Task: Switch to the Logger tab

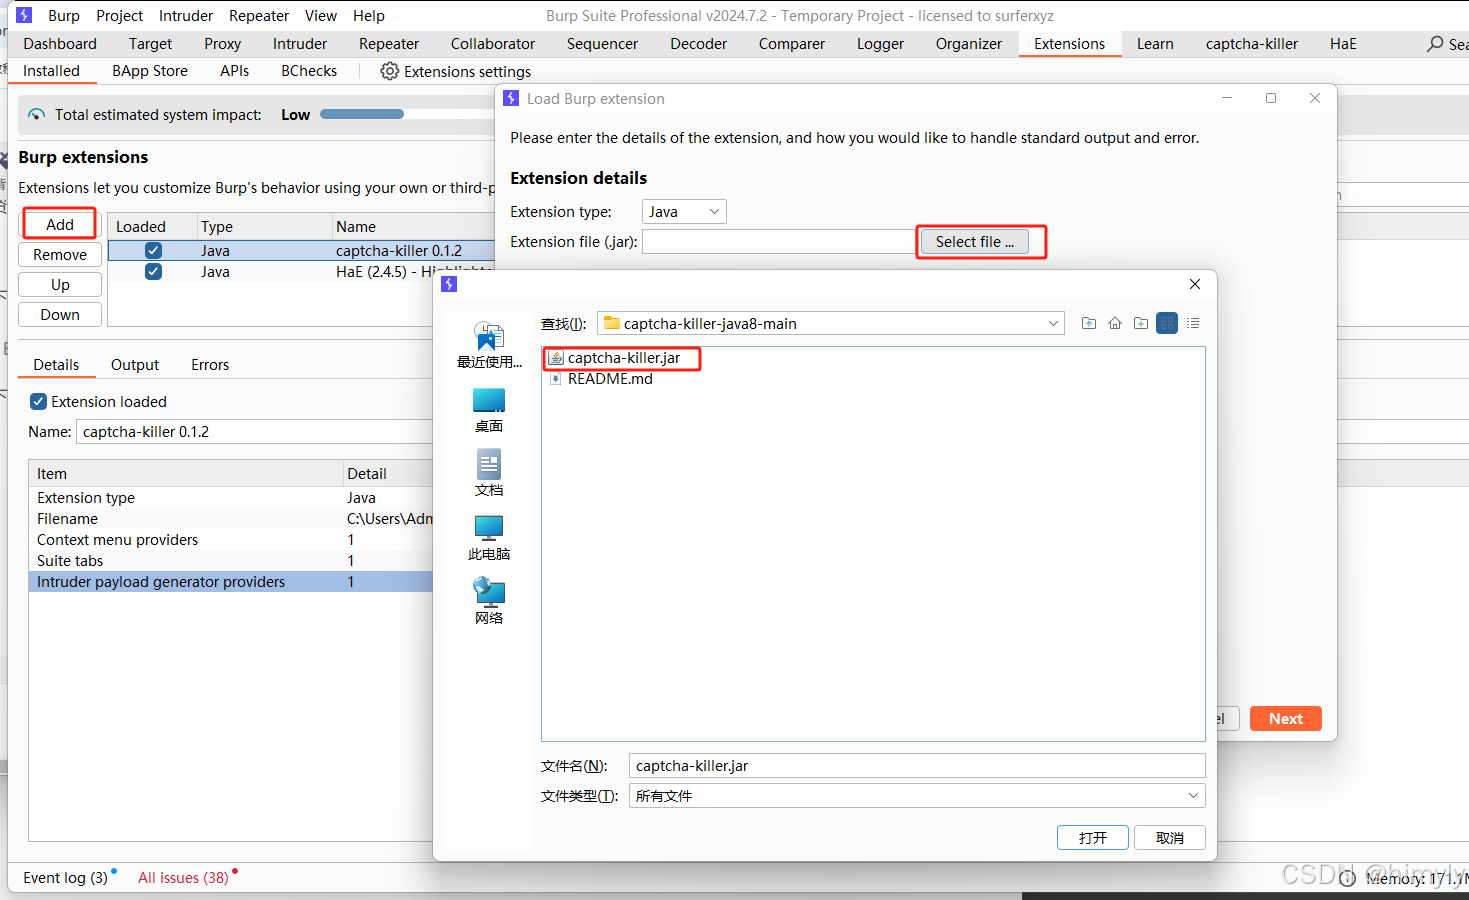Action: click(x=880, y=44)
